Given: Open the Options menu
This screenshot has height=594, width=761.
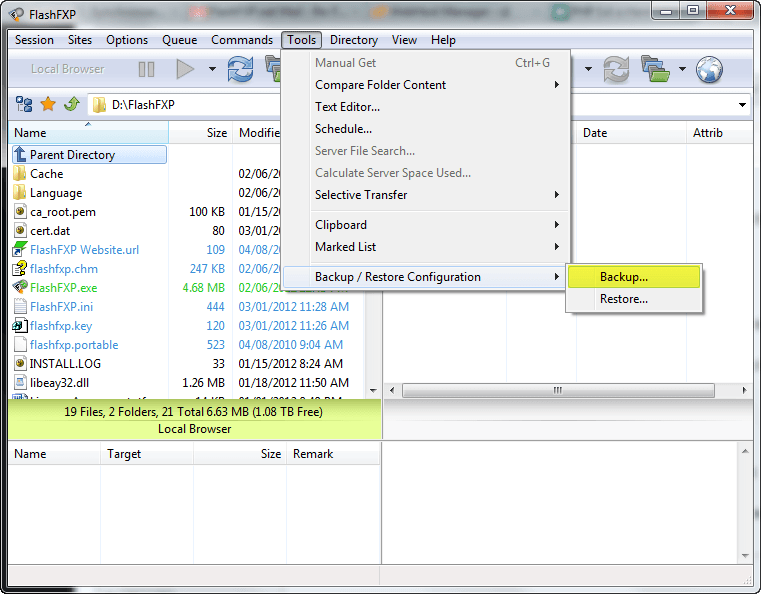Looking at the screenshot, I should pos(127,40).
